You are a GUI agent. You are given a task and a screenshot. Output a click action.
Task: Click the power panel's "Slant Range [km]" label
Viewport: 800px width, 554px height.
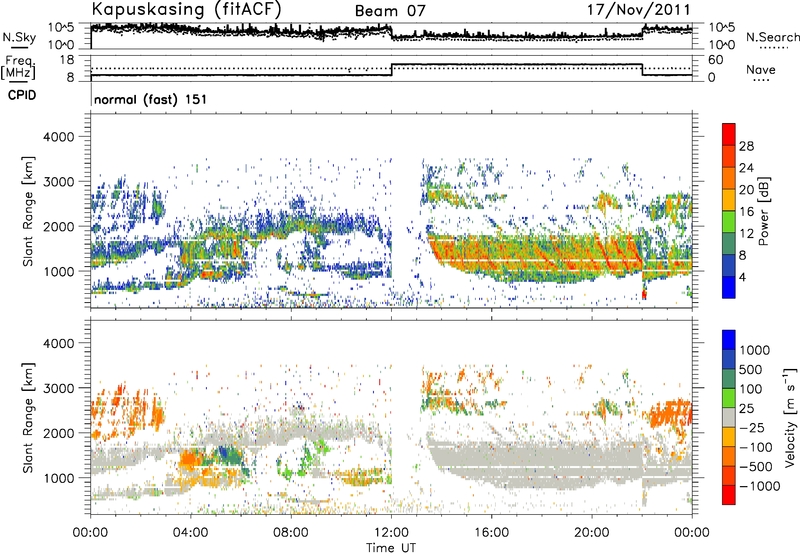tap(28, 211)
